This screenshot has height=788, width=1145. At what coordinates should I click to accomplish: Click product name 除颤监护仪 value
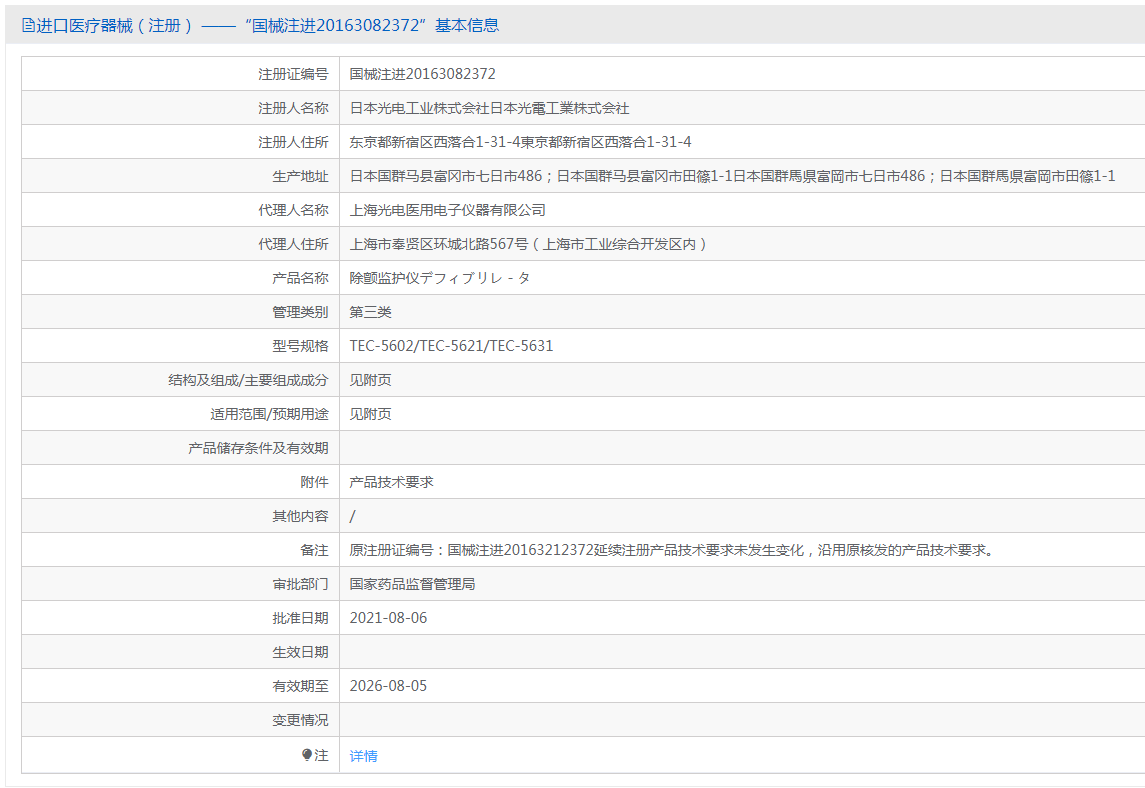[x=440, y=278]
